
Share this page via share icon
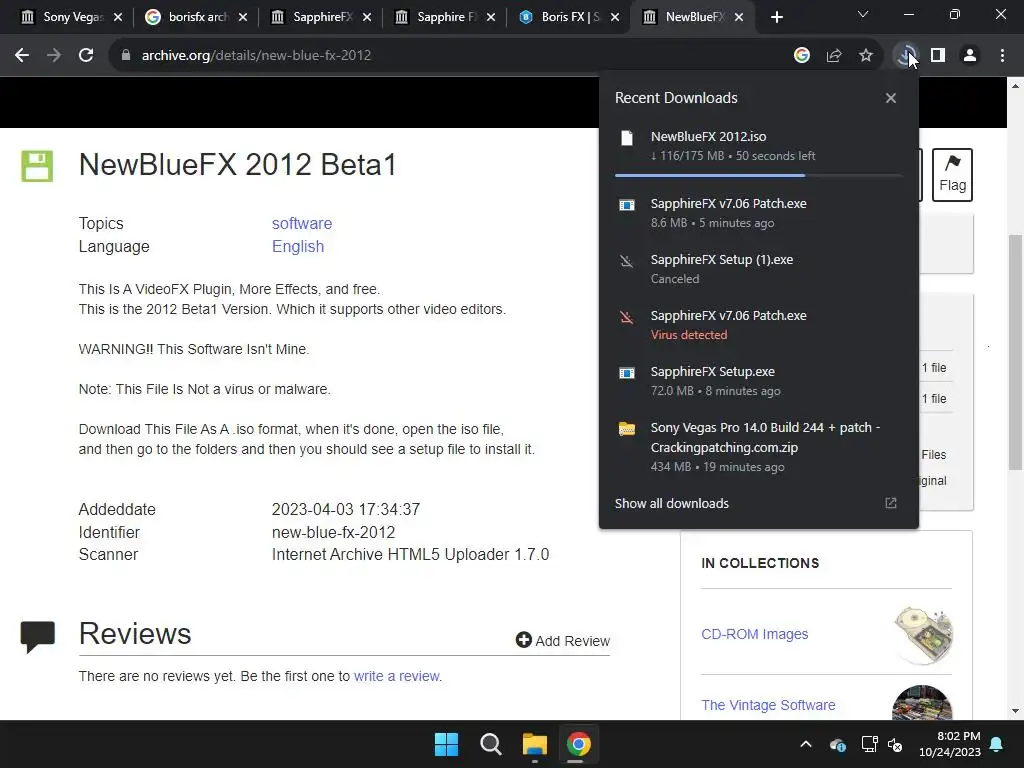834,56
